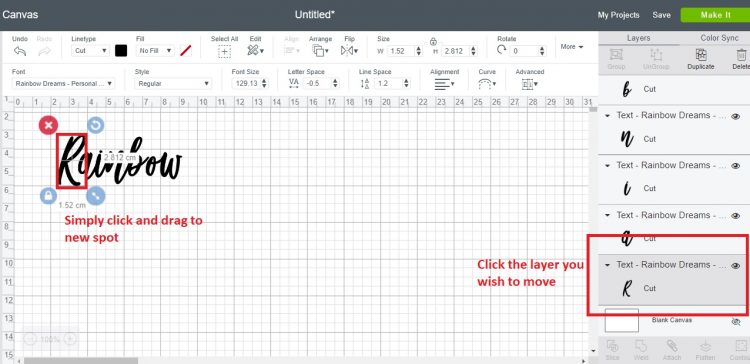Toggle the size aspect lock icon
The height and width of the screenshot is (364, 750).
[433, 41]
